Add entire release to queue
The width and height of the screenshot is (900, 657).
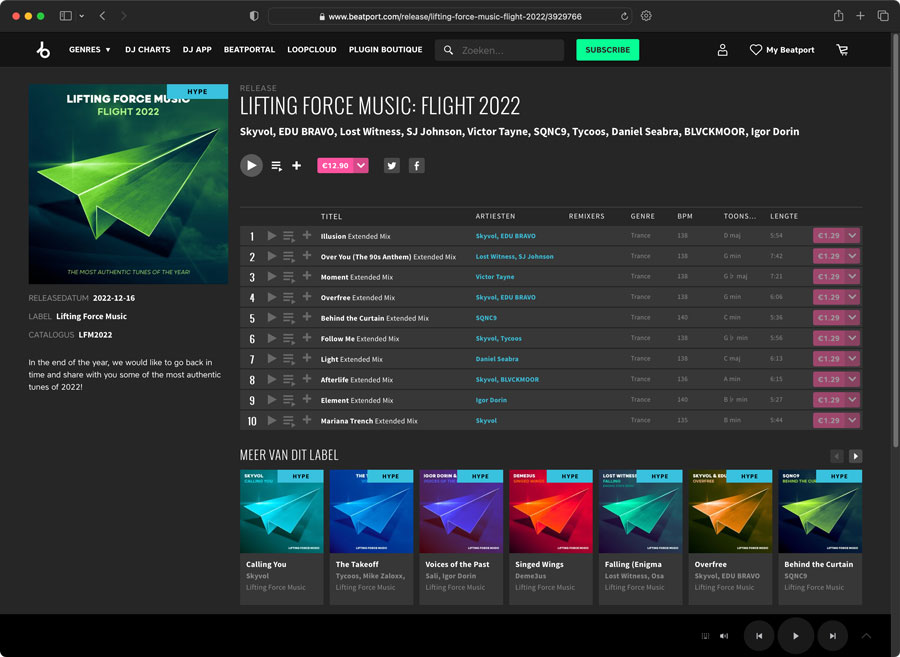pyautogui.click(x=277, y=166)
